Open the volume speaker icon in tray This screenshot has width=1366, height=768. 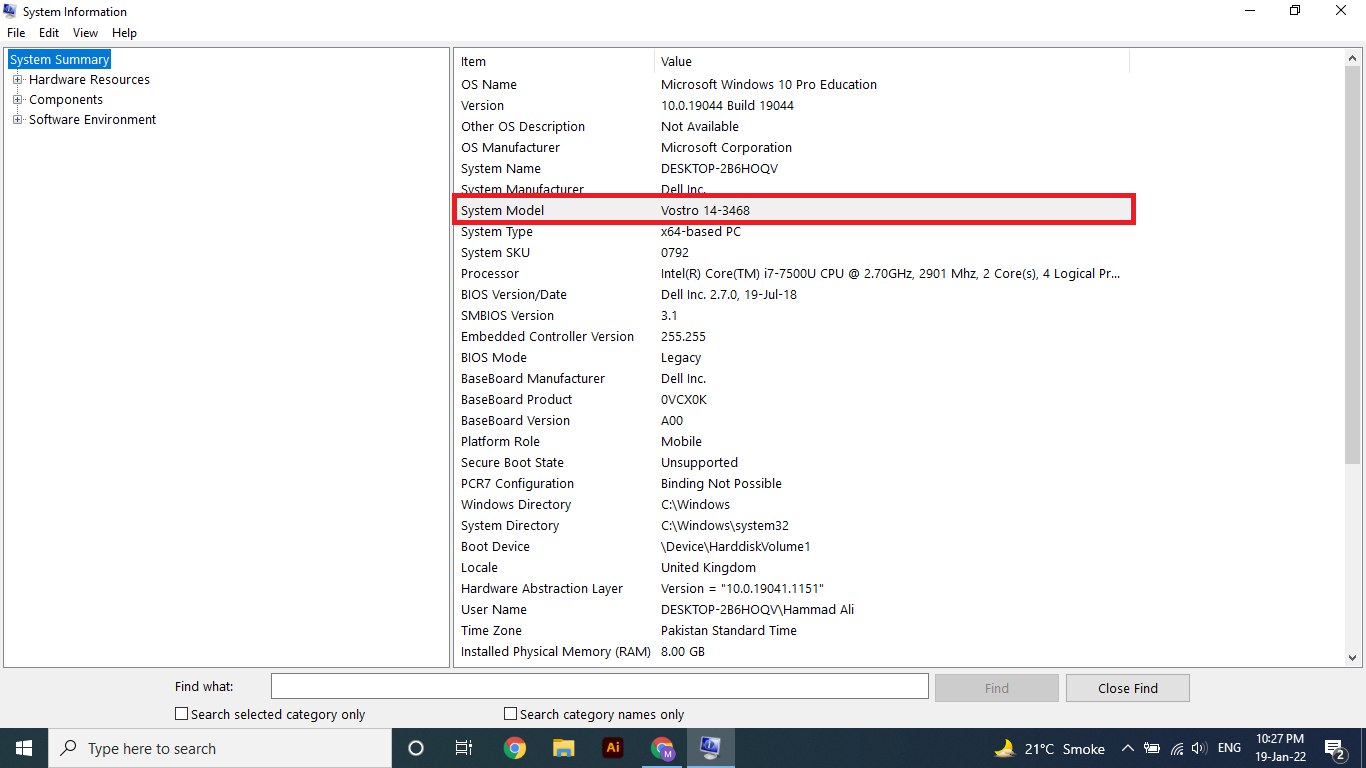click(1199, 748)
